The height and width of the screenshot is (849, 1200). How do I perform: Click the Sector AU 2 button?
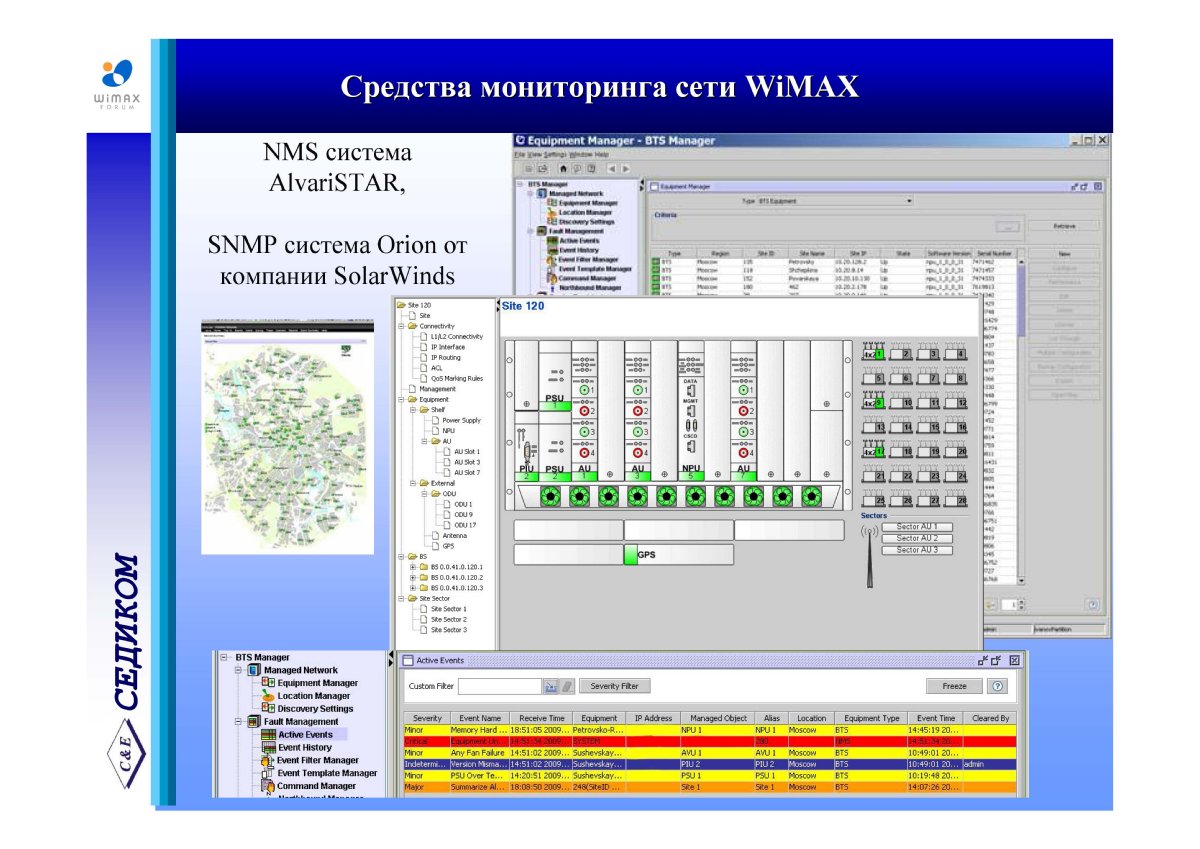[x=917, y=538]
